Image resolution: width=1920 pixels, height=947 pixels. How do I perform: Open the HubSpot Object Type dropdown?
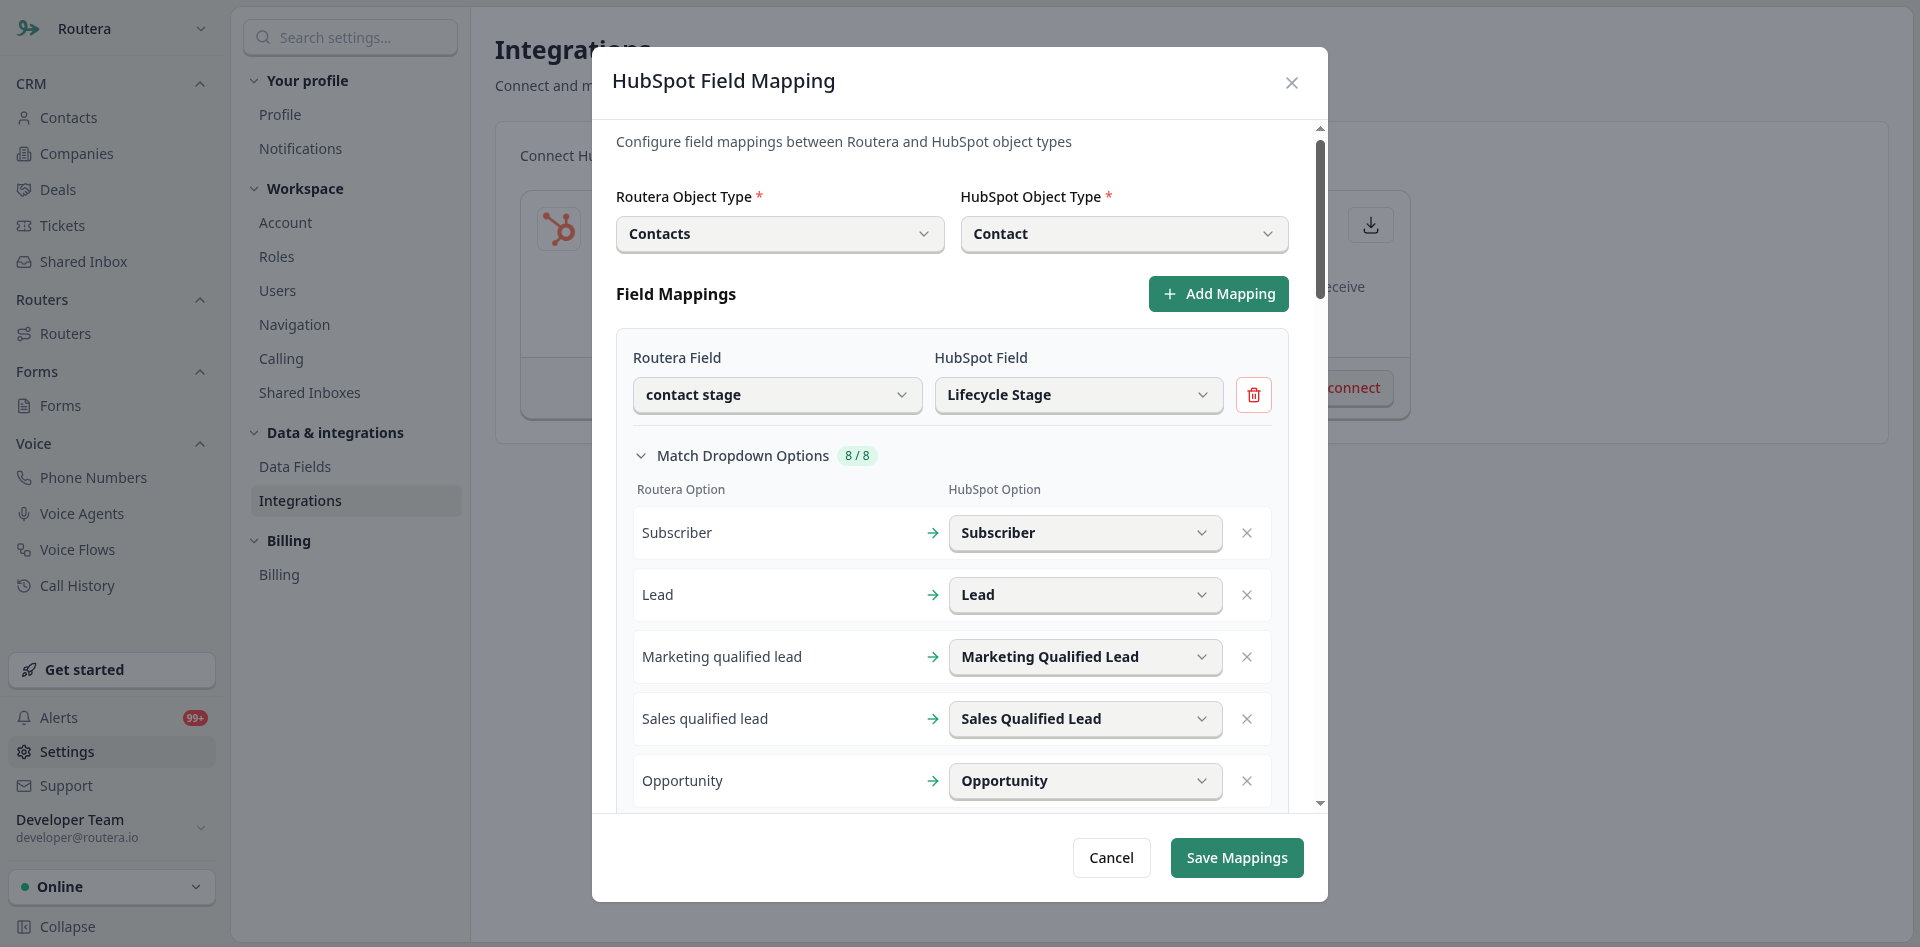[x=1124, y=234]
